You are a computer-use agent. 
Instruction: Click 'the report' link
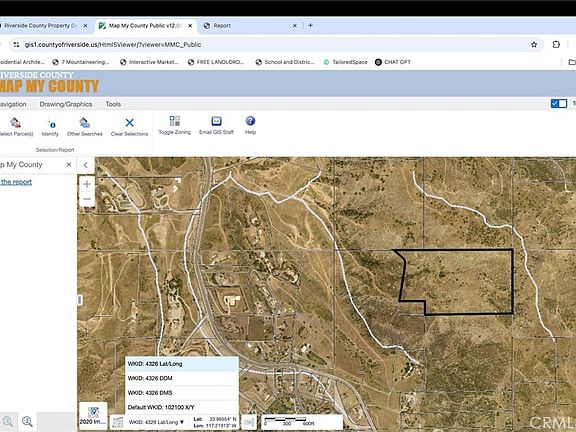click(16, 182)
